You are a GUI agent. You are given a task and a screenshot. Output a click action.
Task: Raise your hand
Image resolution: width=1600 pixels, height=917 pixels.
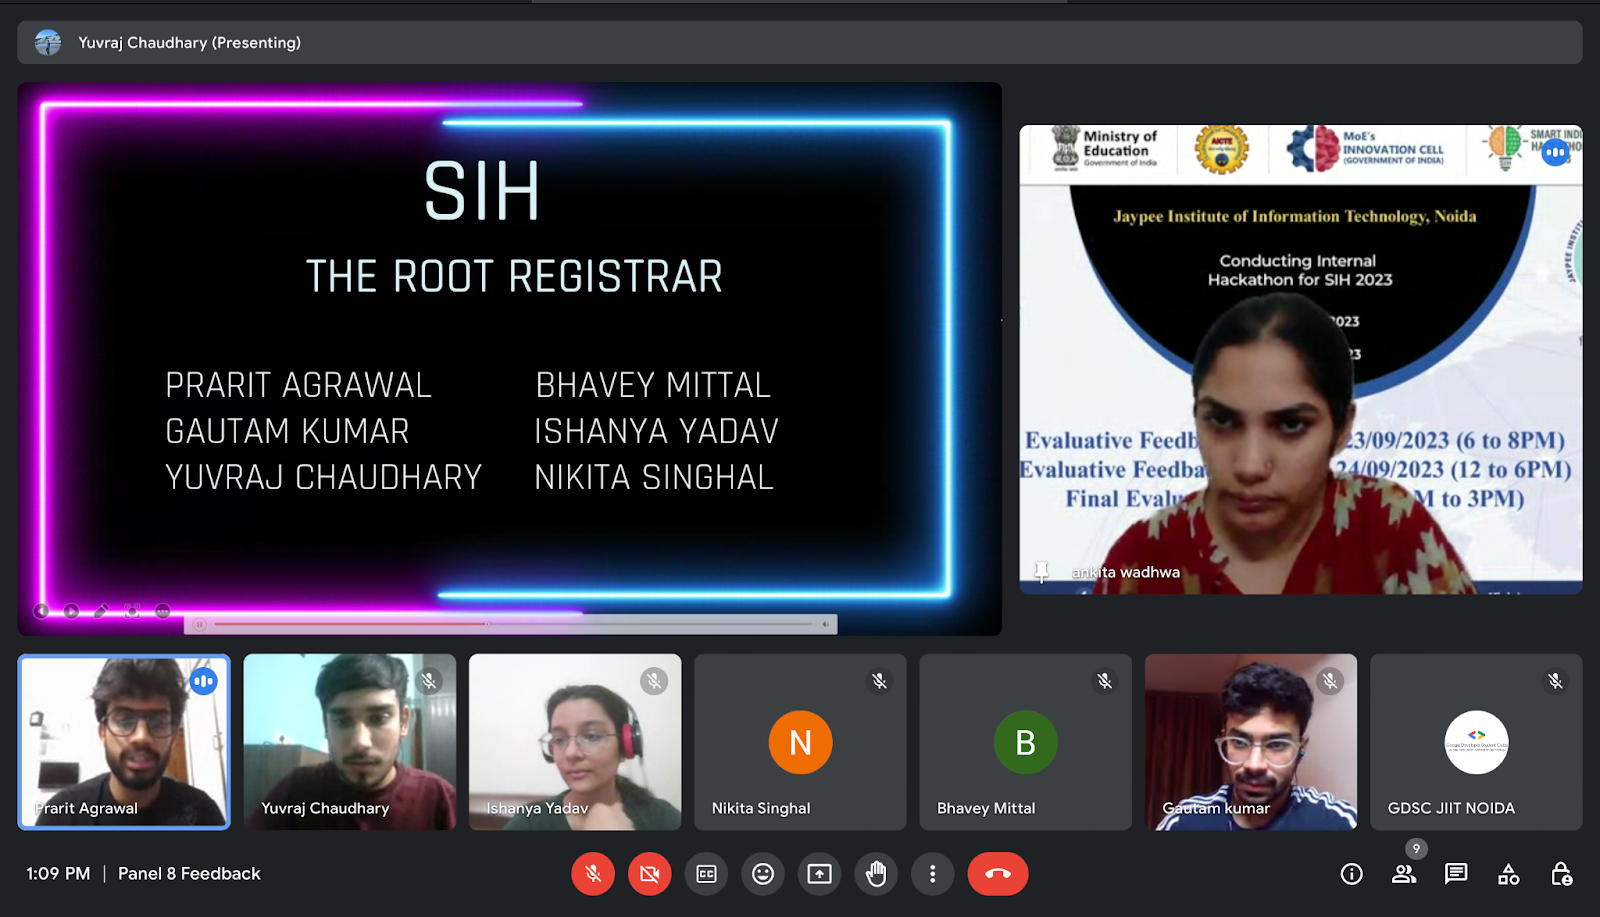click(876, 874)
